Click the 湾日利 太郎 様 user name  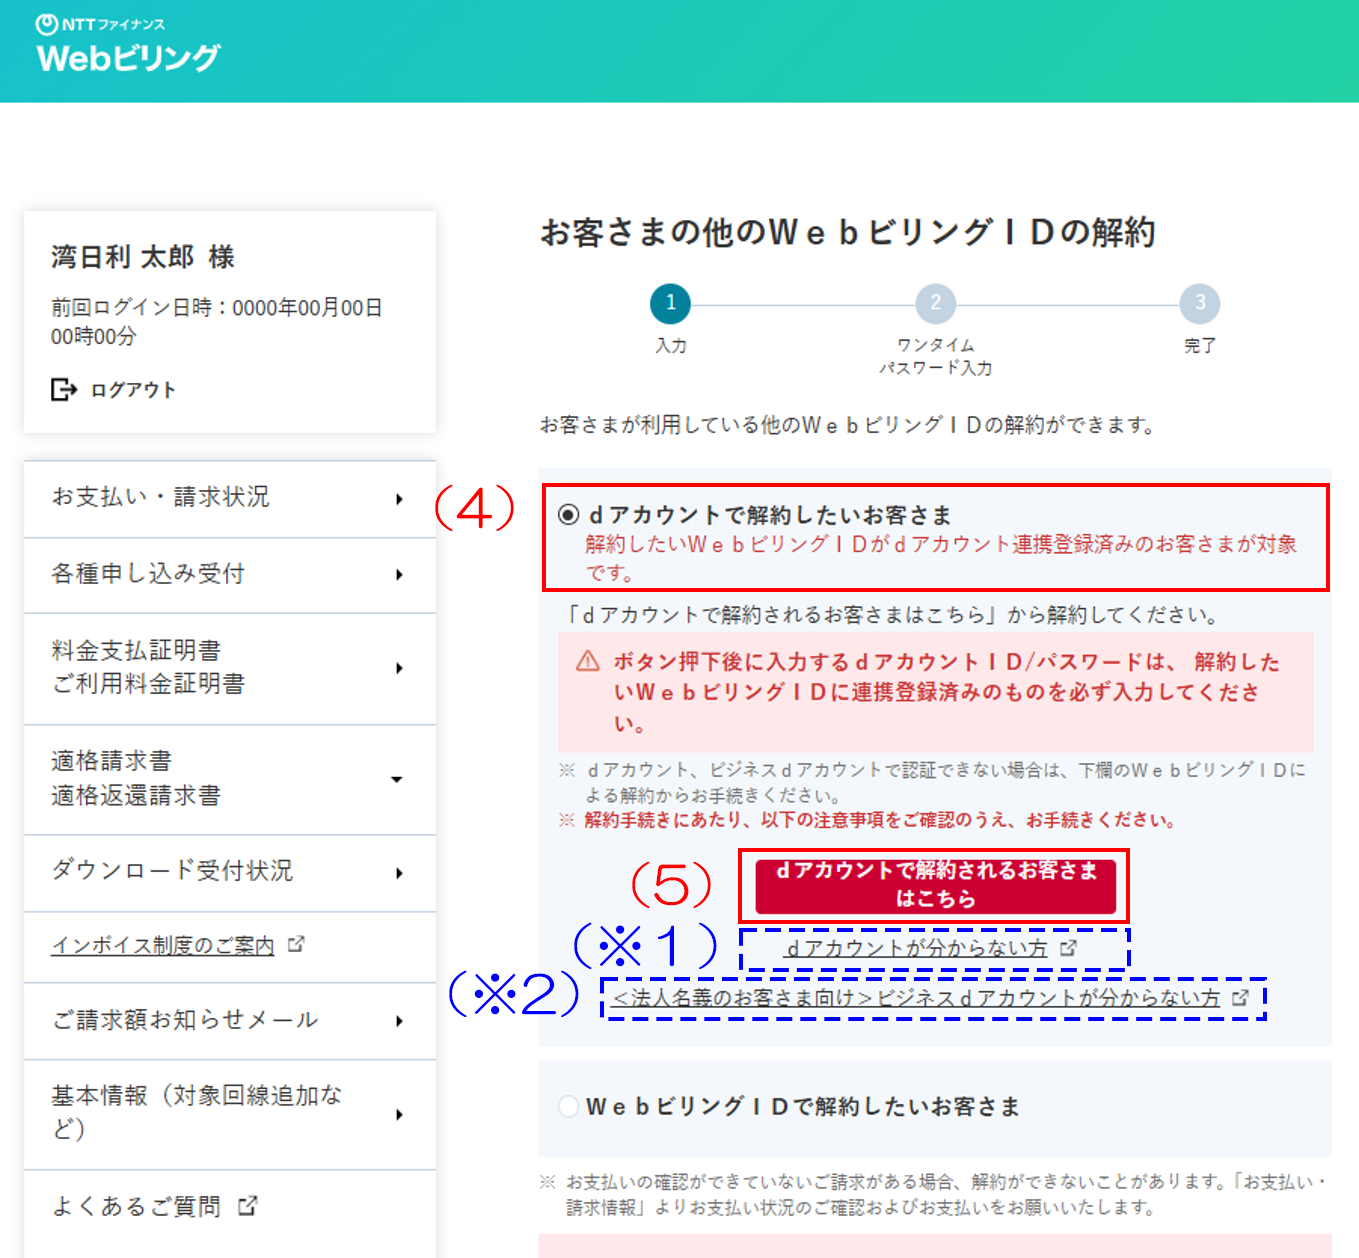143,257
